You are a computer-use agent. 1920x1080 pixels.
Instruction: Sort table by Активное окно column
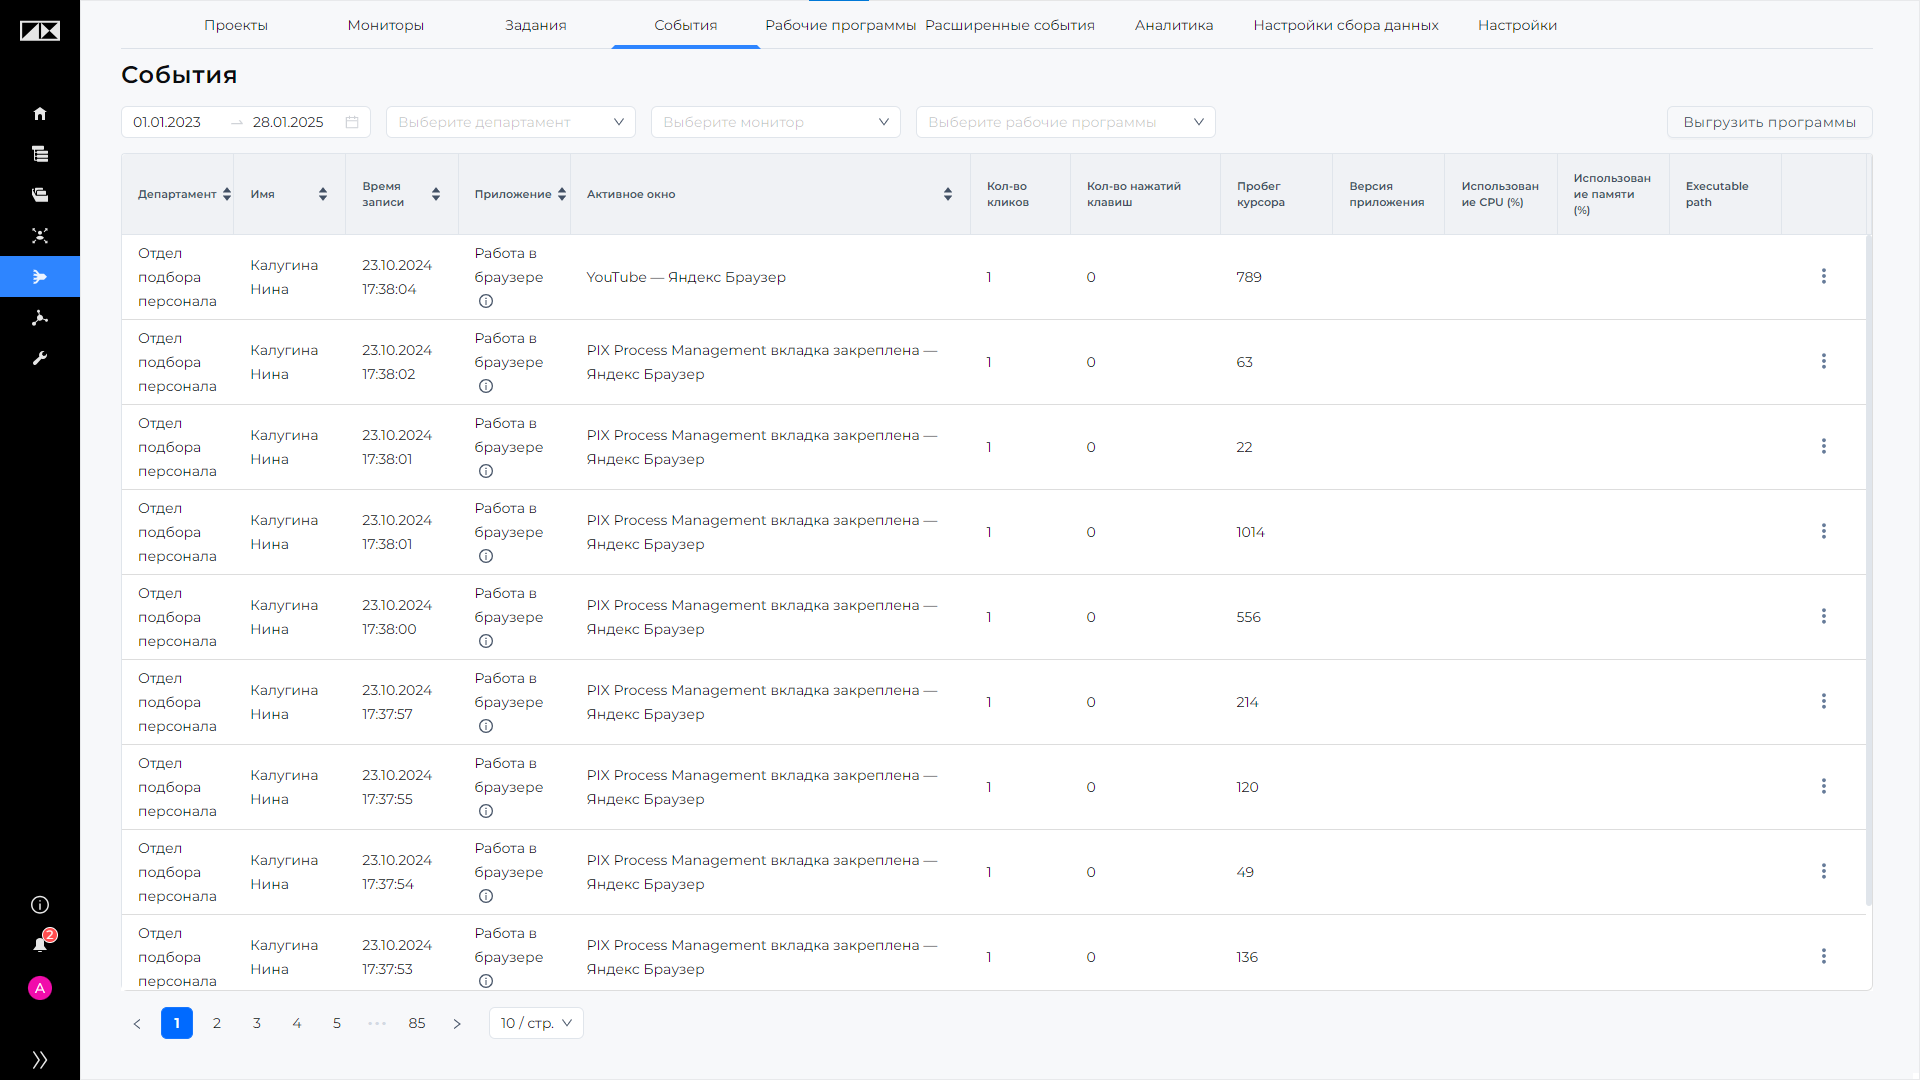coord(948,194)
